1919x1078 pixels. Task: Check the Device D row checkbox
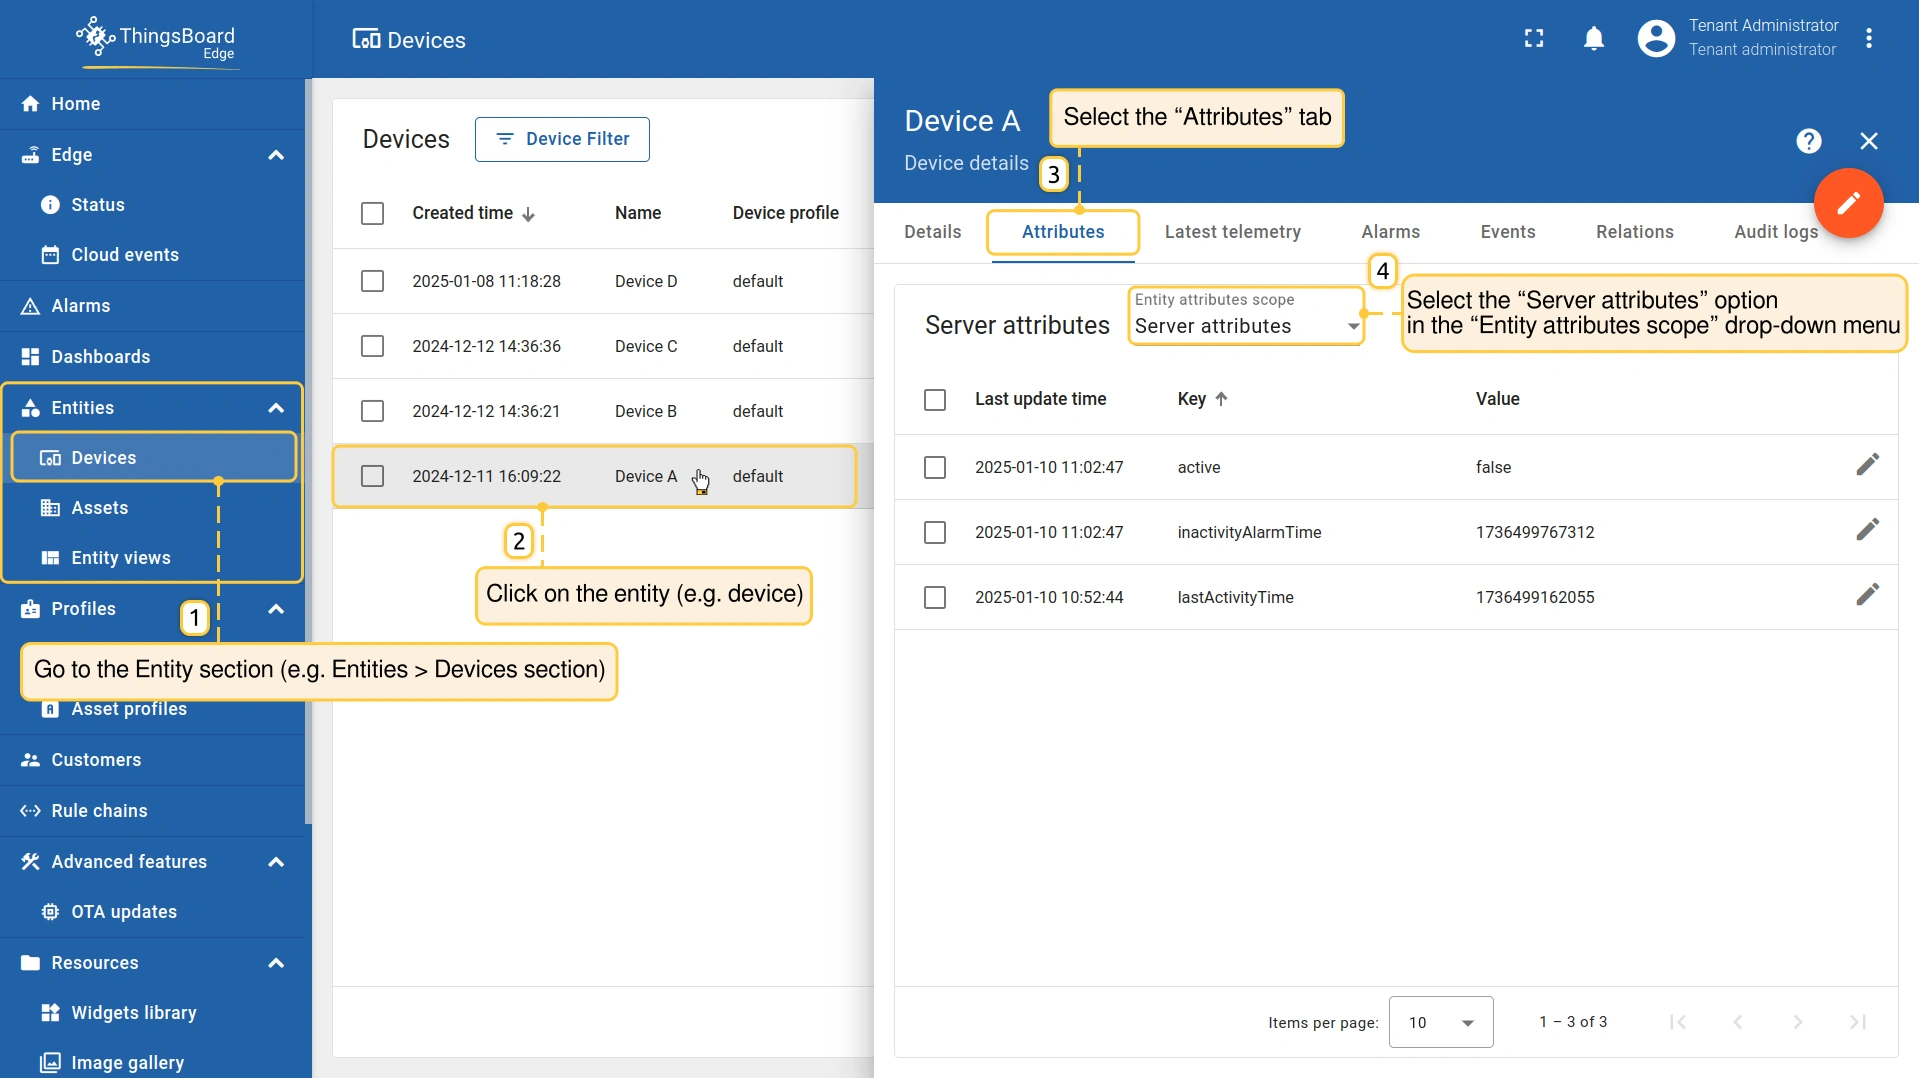pos(372,281)
